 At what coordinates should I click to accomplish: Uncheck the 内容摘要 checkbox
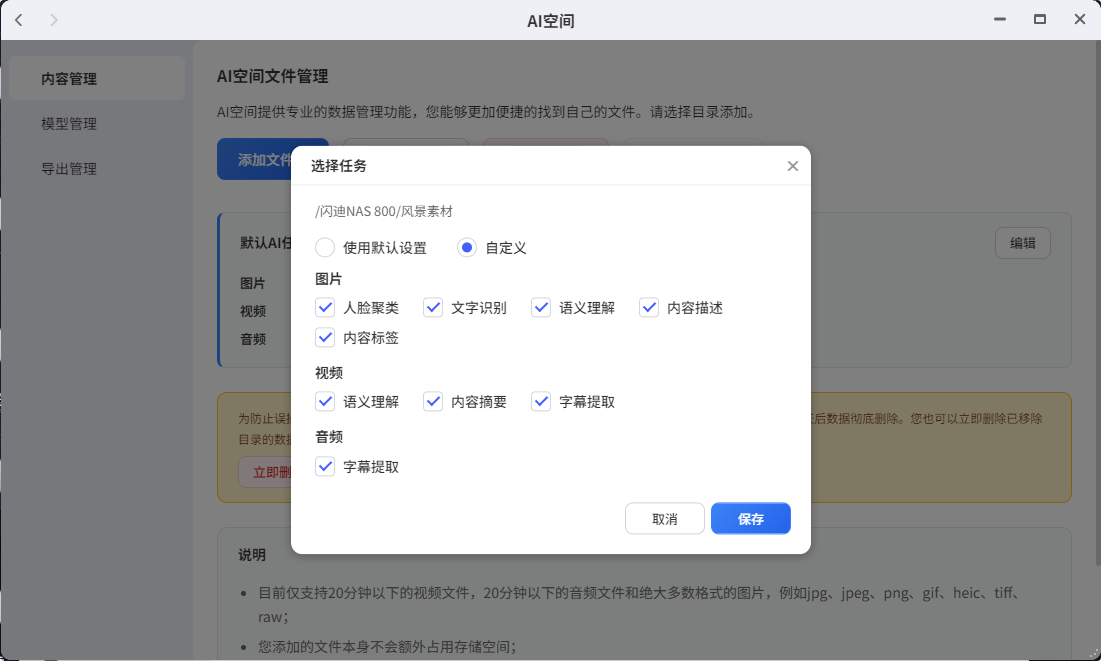(433, 402)
